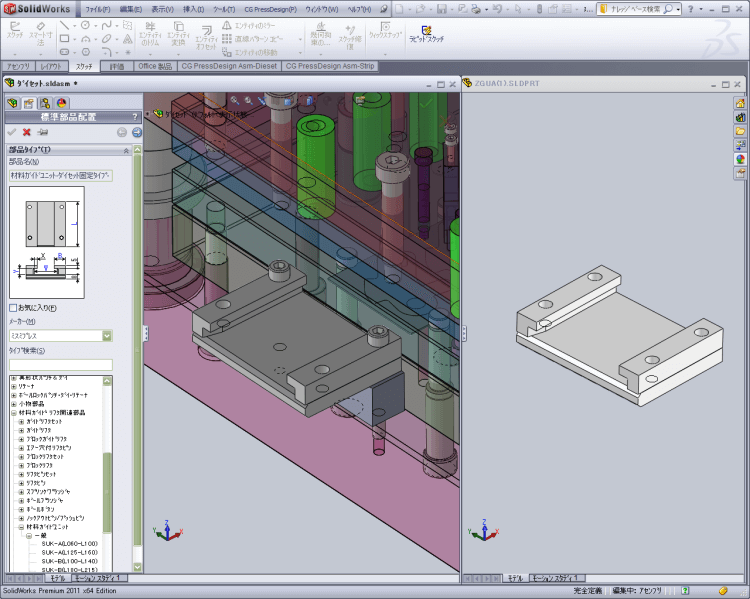Open the ConfigurationManager panel icon
Screen dimensions: 750x599
(x=45, y=103)
